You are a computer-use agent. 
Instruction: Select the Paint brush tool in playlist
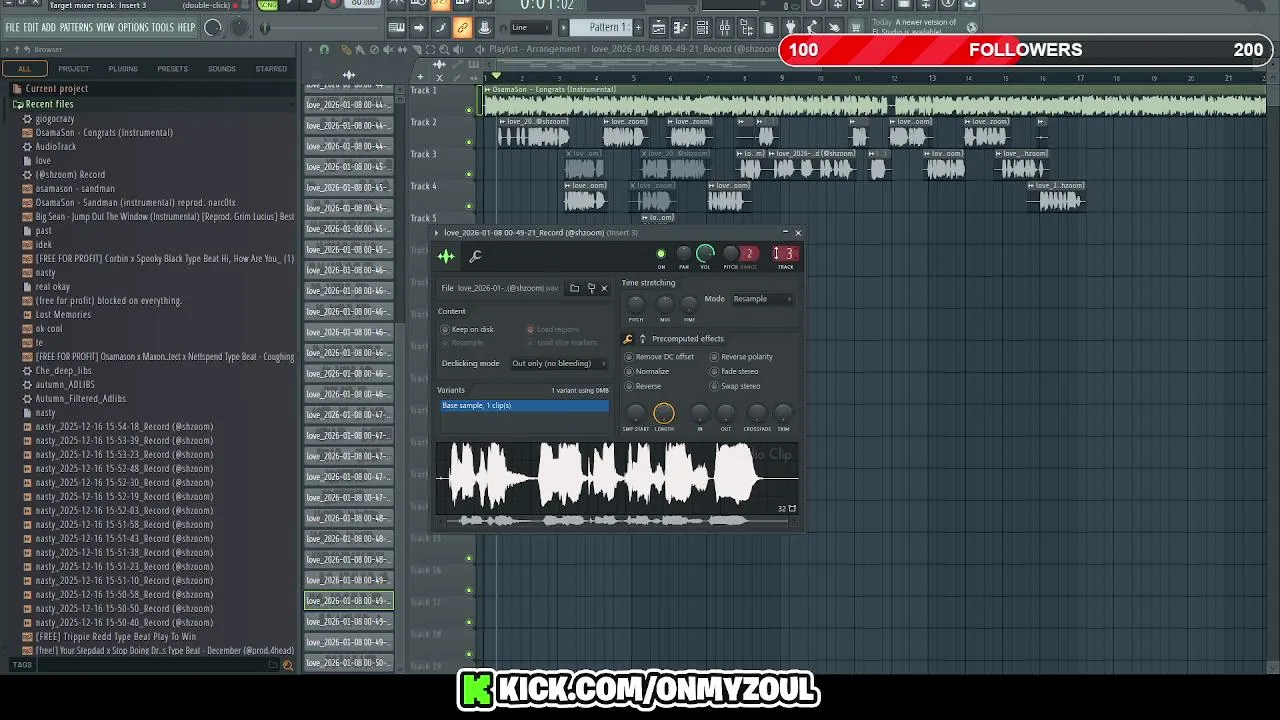[x=360, y=50]
